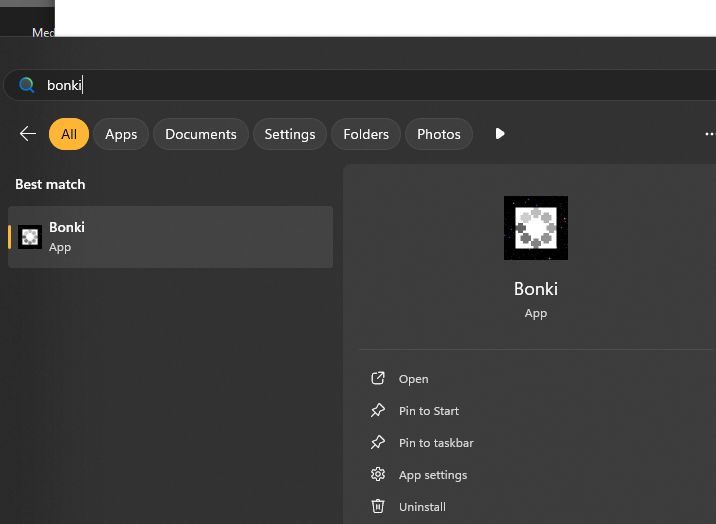Switch to the Apps filter
The image size is (716, 524).
(x=121, y=134)
